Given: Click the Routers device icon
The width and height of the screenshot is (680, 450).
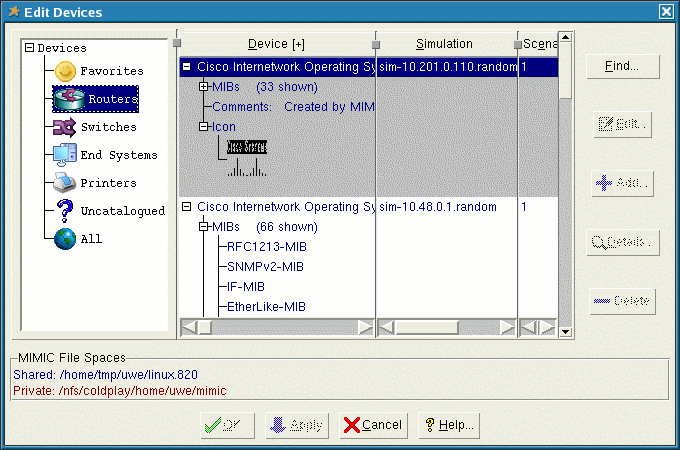Looking at the screenshot, I should click(x=68, y=99).
